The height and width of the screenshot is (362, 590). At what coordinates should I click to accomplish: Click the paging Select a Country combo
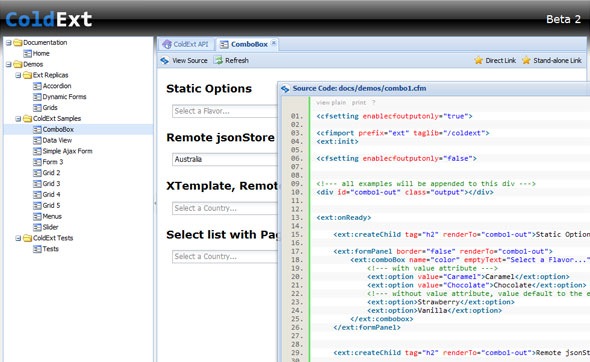pos(225,257)
